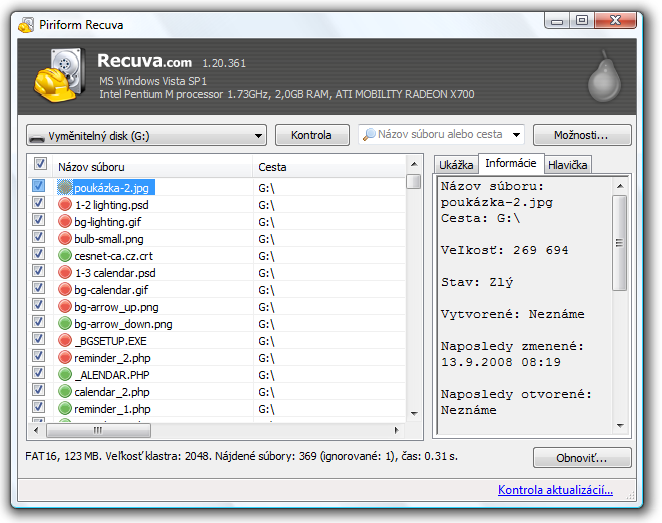Select the file reminder_2.php
The image size is (662, 523).
(x=112, y=358)
